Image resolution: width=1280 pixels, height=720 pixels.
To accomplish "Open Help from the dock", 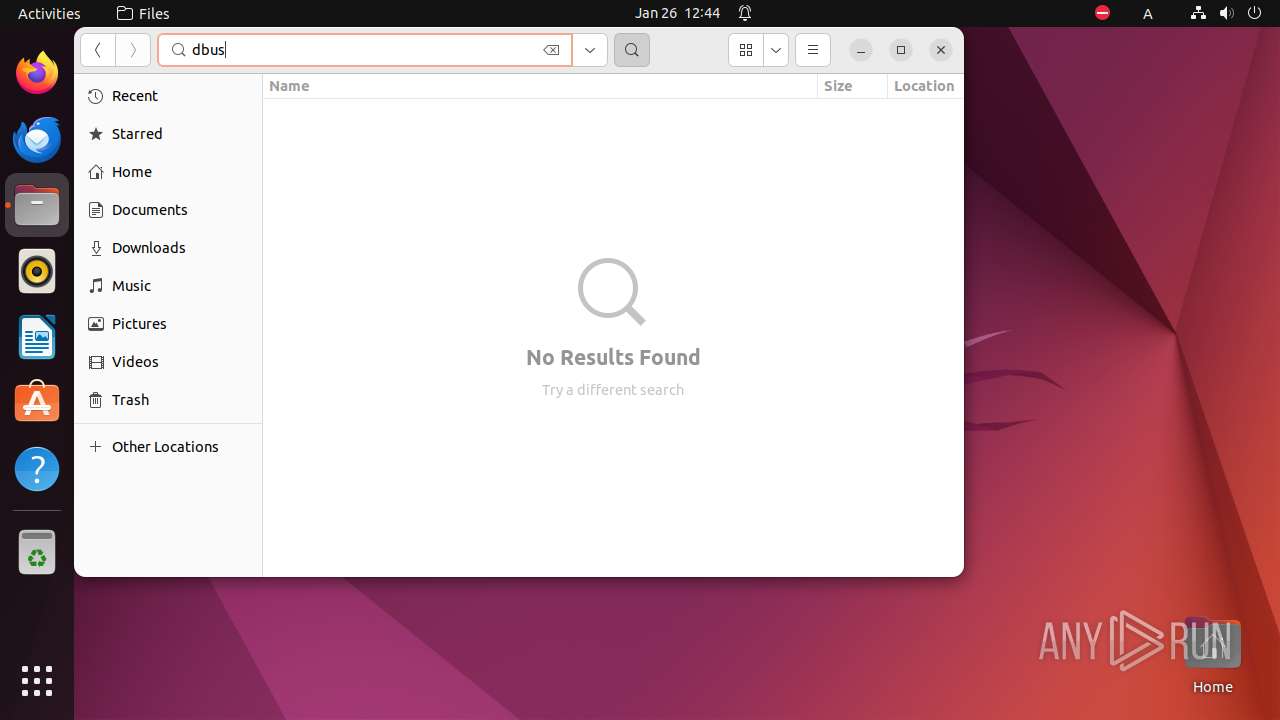I will [x=37, y=469].
